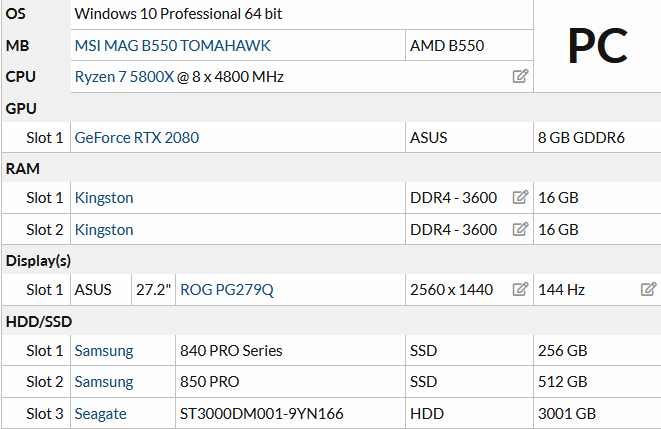Open the Seagate manufacturer link
This screenshot has width=661, height=429.
pos(100,413)
